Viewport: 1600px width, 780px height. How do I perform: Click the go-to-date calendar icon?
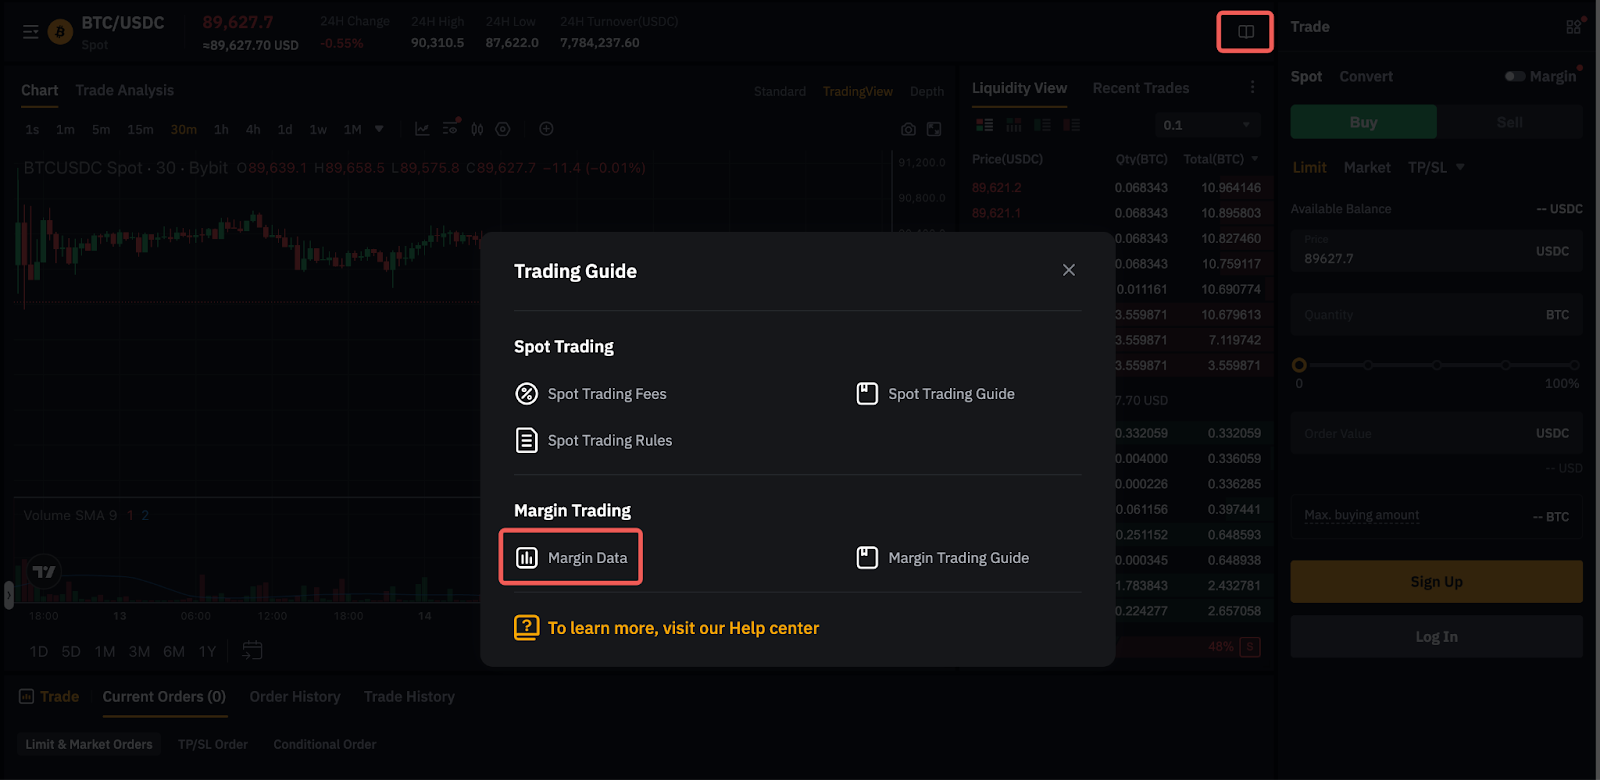coord(252,651)
